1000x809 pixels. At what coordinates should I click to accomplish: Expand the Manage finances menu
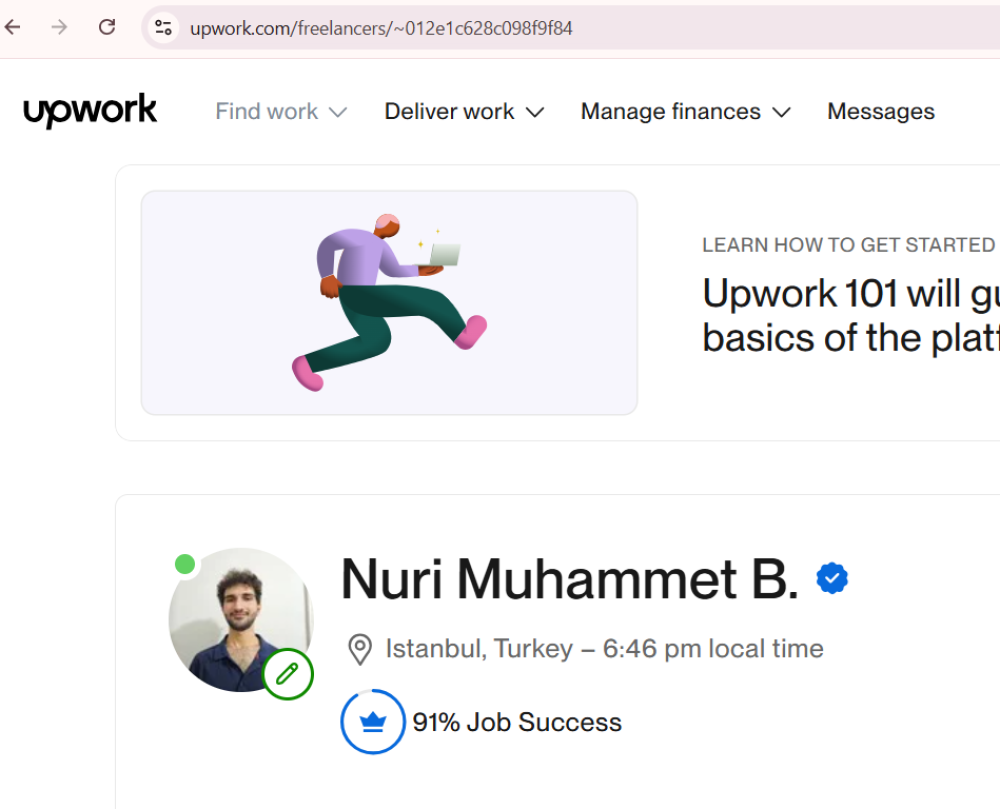(685, 112)
